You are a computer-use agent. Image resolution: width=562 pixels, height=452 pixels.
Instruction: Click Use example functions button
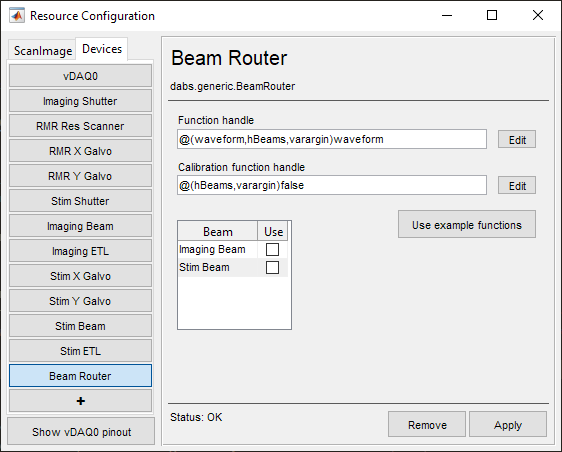467,225
